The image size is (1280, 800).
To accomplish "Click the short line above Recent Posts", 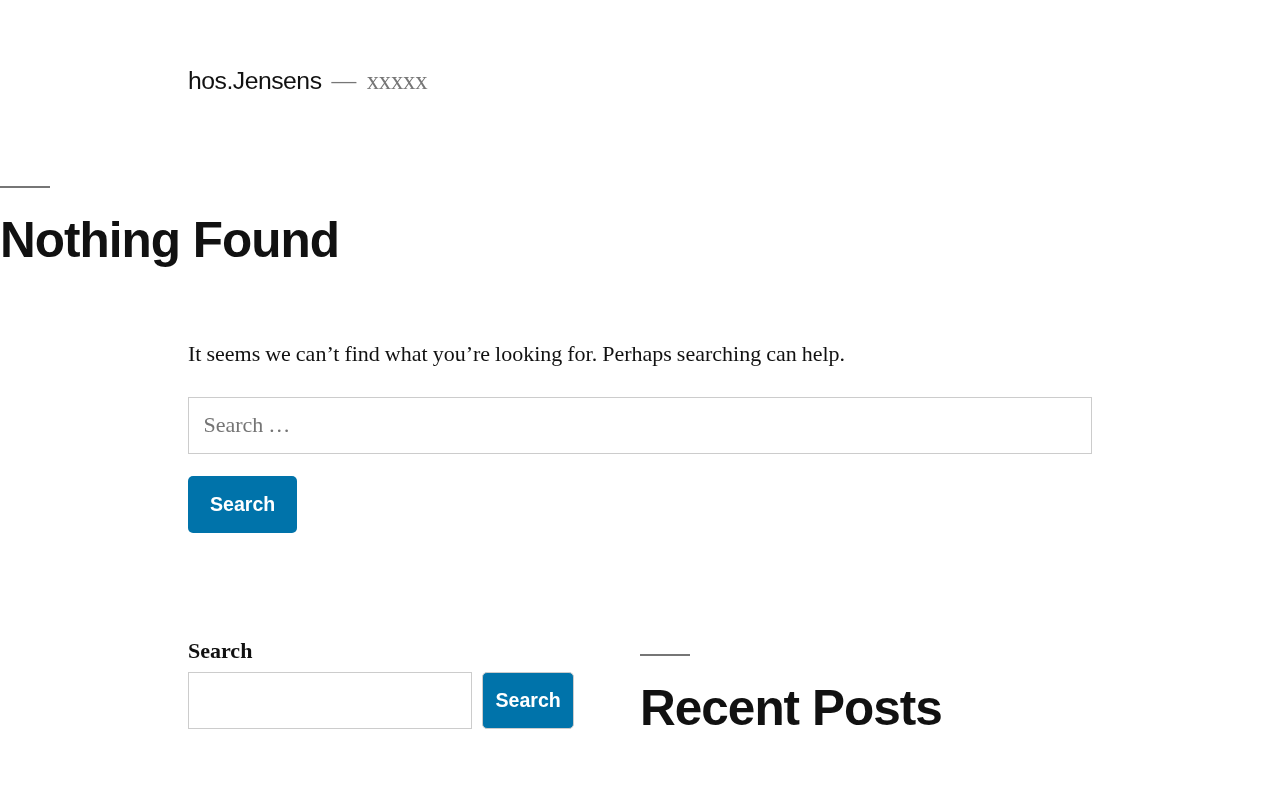I will click(665, 655).
